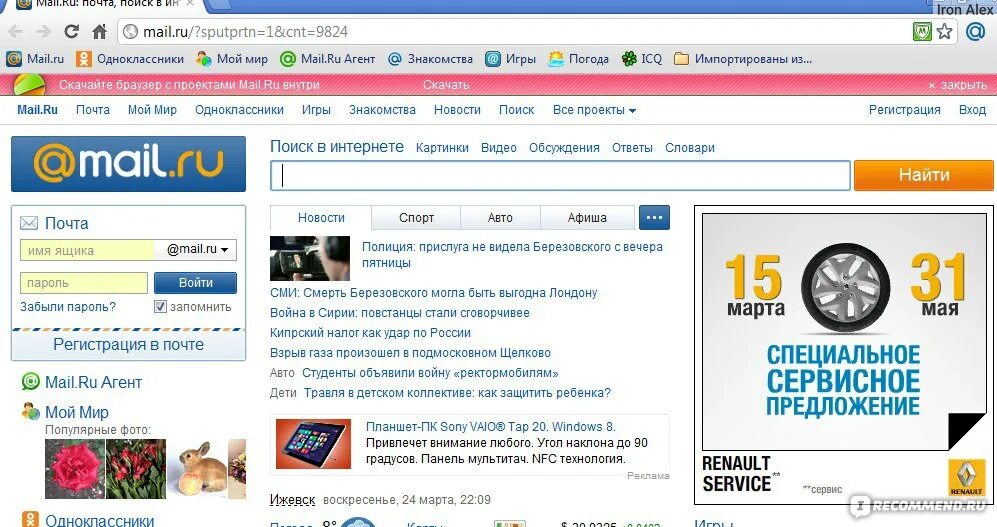Screen dimensions: 997x527
Task: Switch to the Афиша tab
Action: tap(588, 217)
